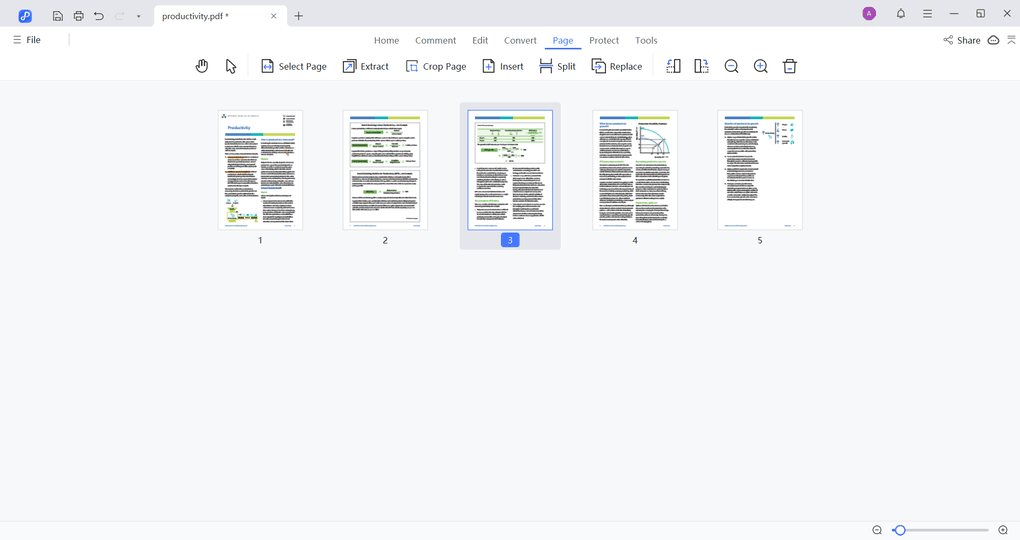Select the Hand pan tool
Viewport: 1020px width, 540px height.
coord(202,66)
